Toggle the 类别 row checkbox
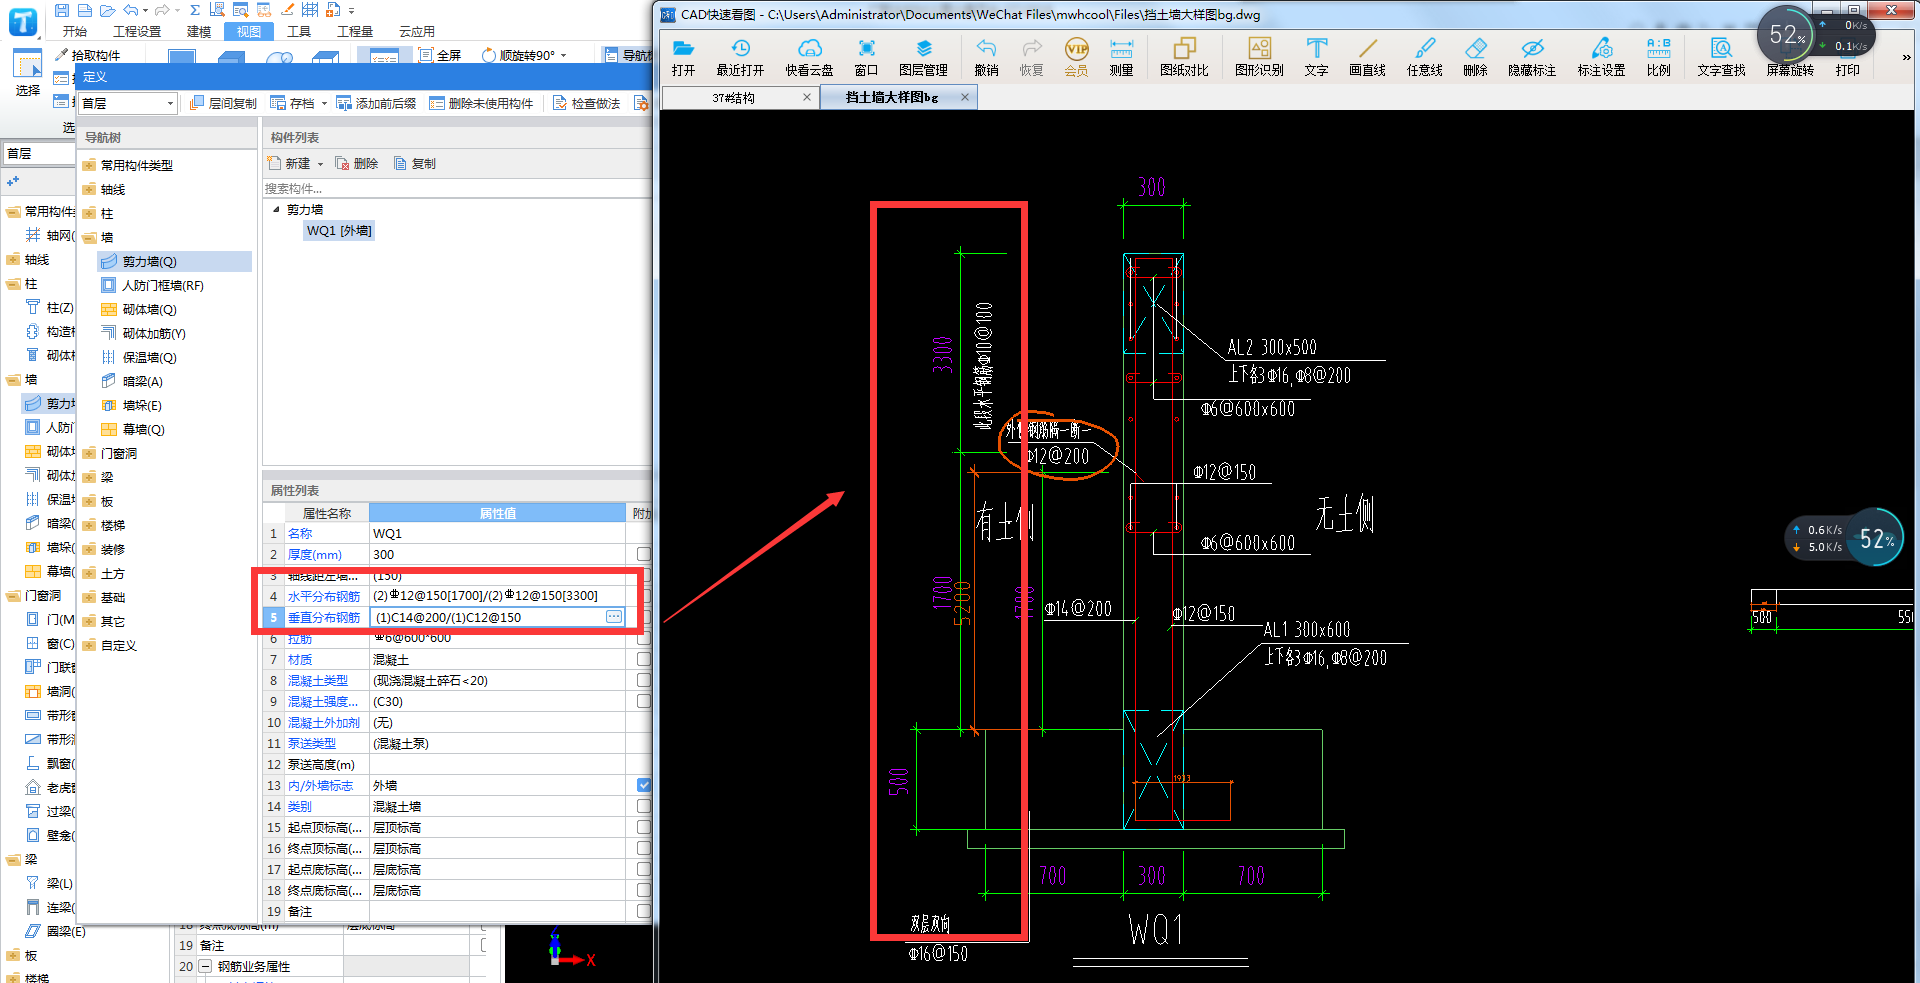1920x983 pixels. point(643,806)
